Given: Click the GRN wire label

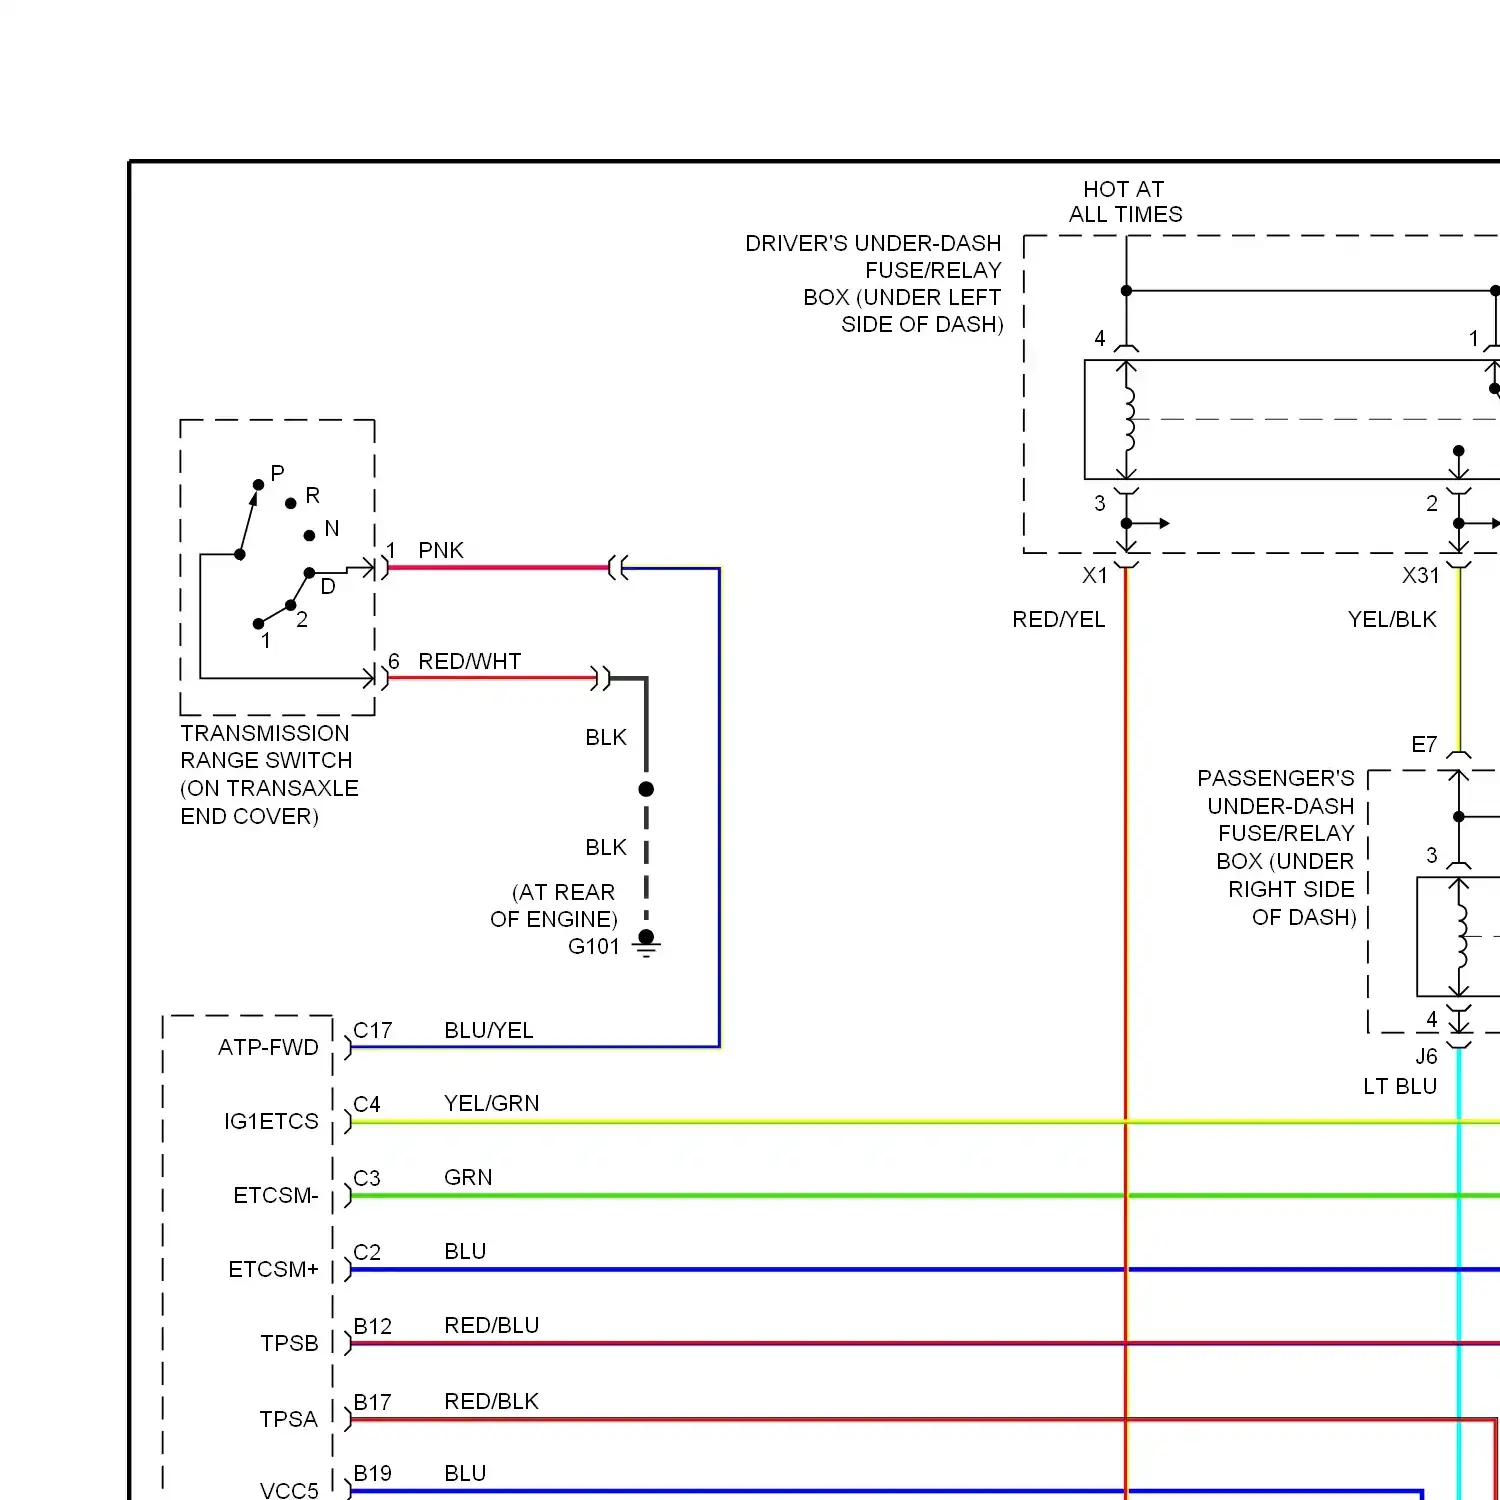Looking at the screenshot, I should click(x=468, y=1177).
